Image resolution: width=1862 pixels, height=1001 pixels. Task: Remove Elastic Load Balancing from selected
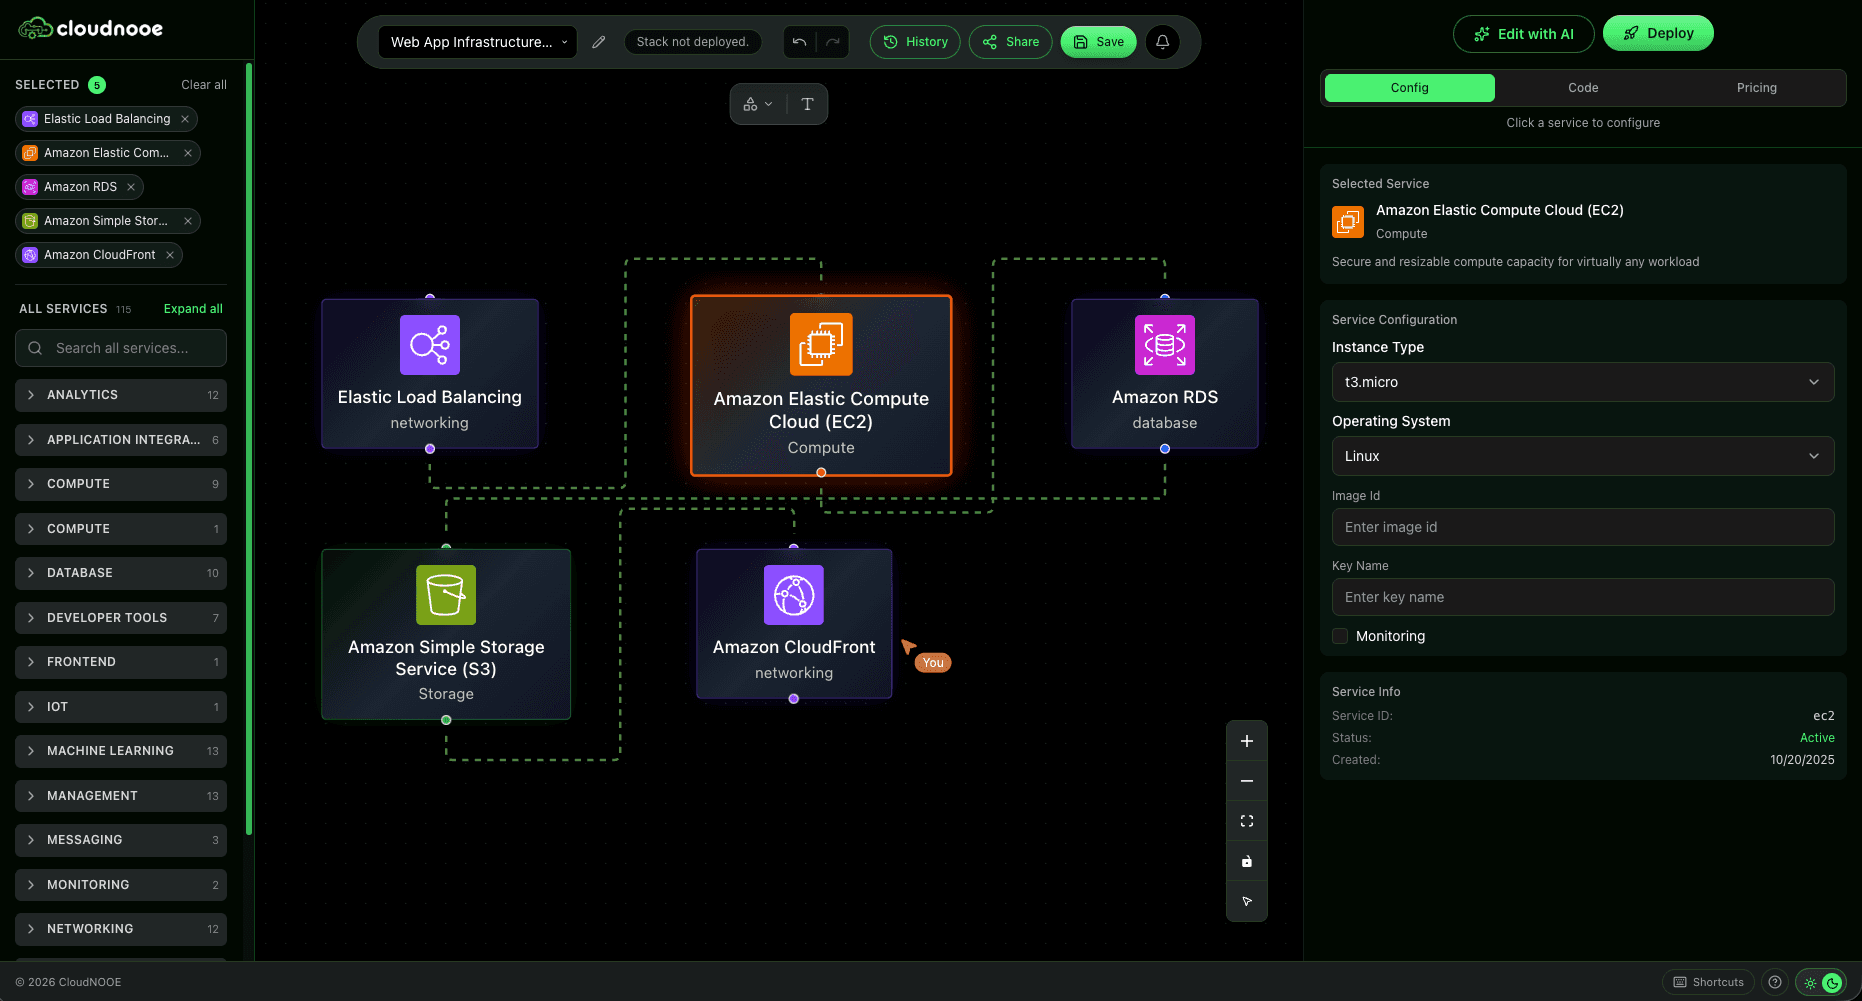(x=185, y=119)
